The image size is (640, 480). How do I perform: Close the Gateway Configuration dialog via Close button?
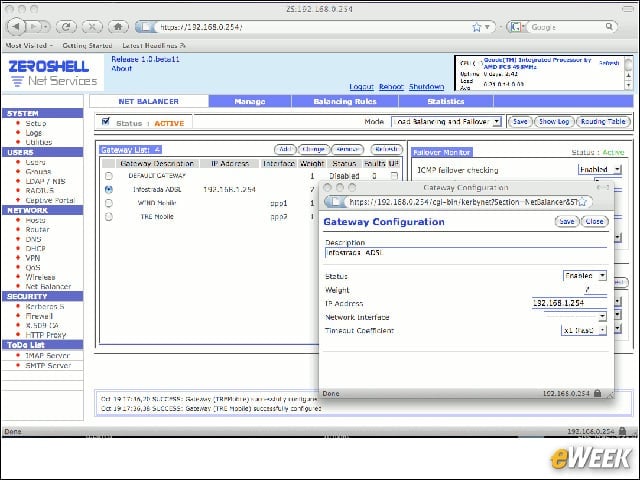[x=594, y=221]
